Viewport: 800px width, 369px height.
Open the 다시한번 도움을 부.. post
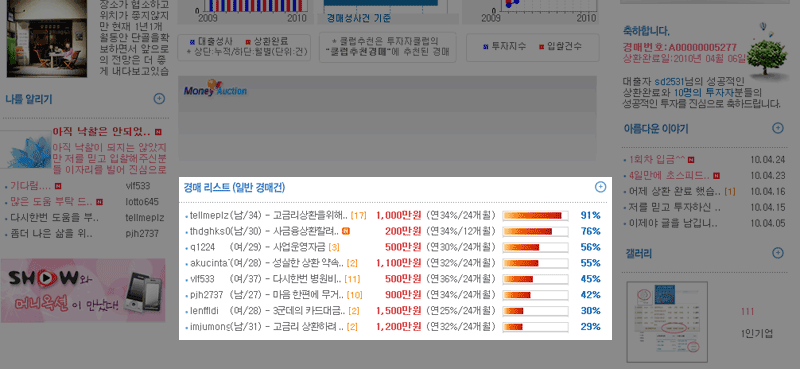[55, 217]
